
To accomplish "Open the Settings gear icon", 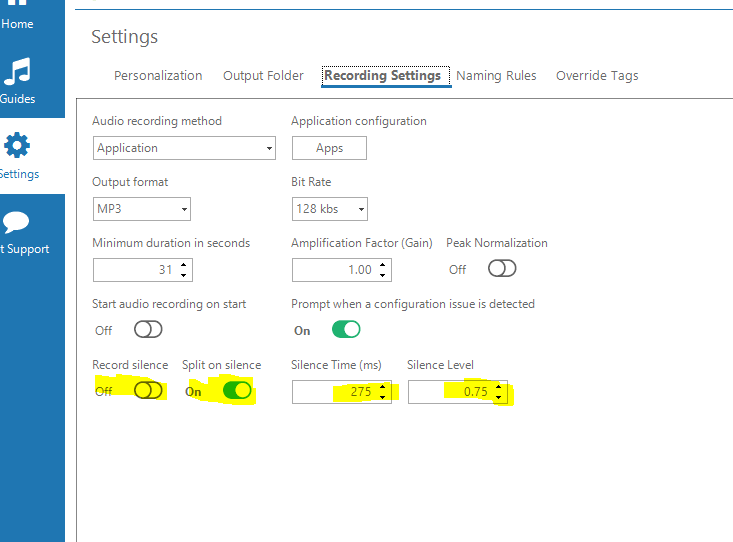I will [x=17, y=145].
